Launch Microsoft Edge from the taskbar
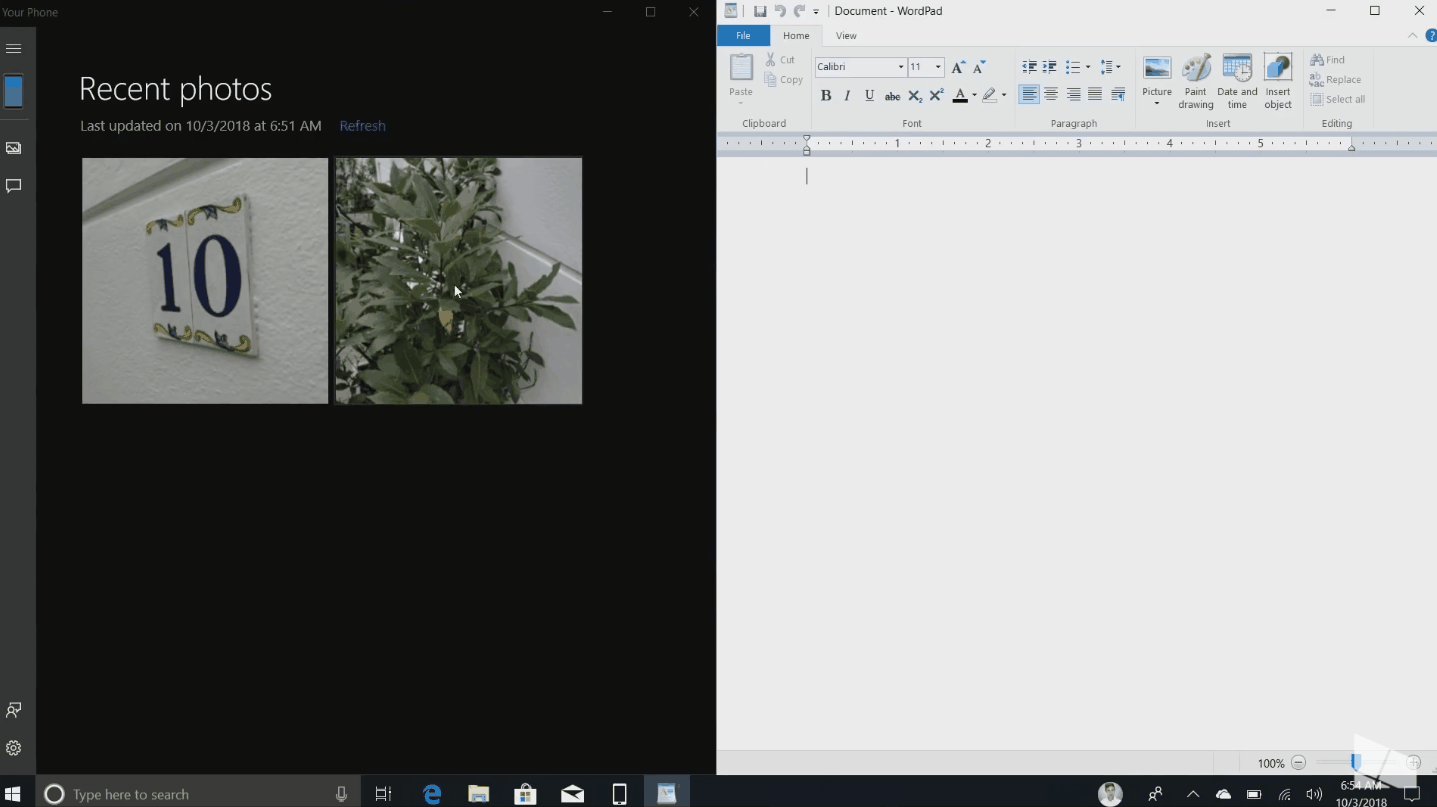 432,794
